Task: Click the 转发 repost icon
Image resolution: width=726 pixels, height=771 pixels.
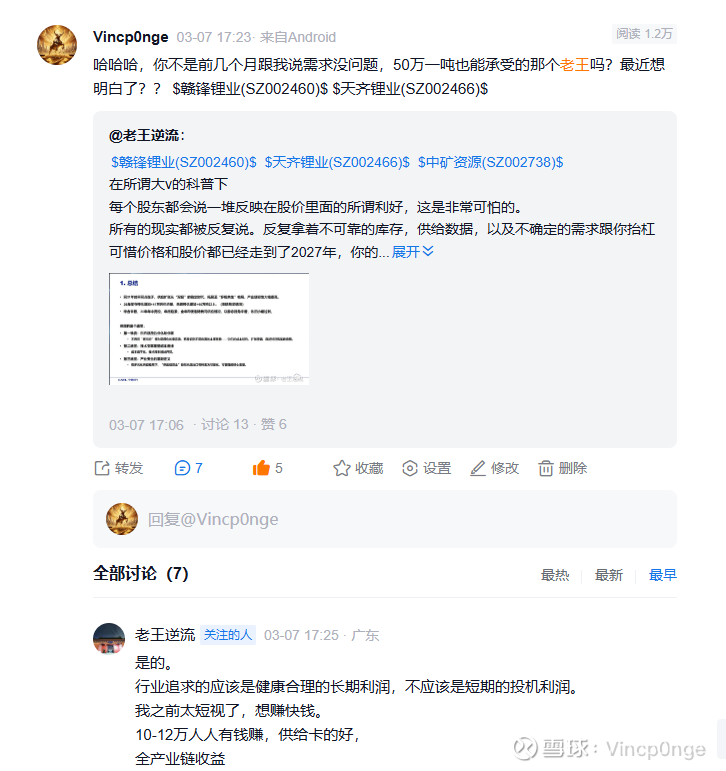Action: [102, 468]
